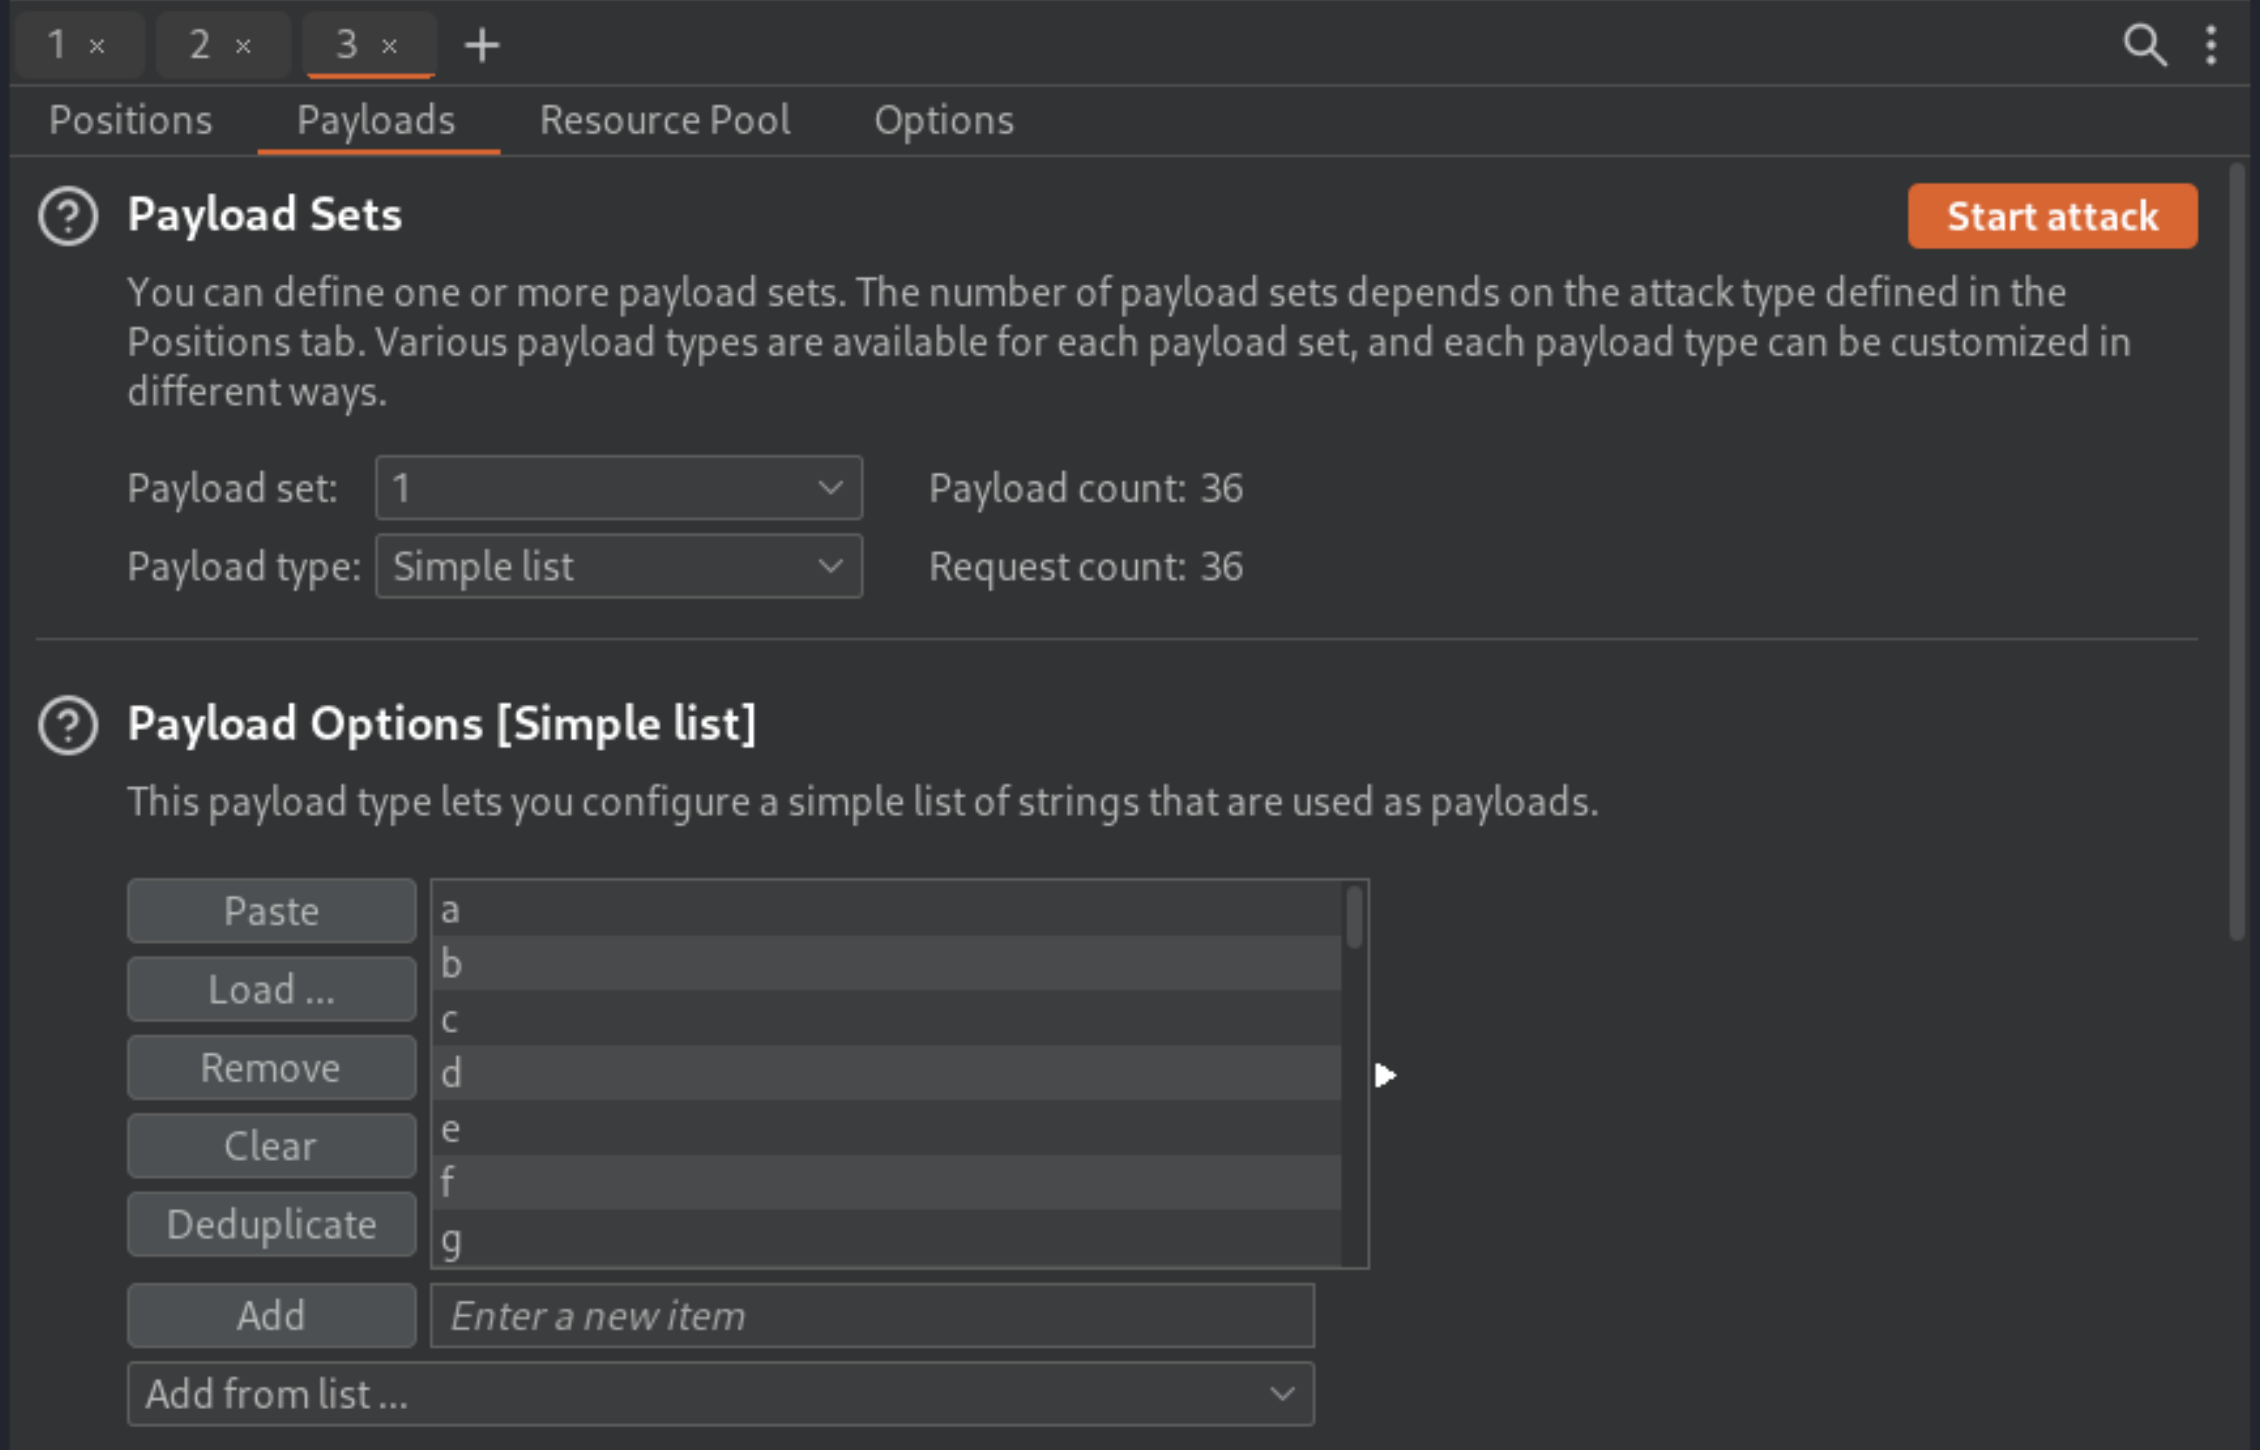Click the Load... button

[272, 989]
